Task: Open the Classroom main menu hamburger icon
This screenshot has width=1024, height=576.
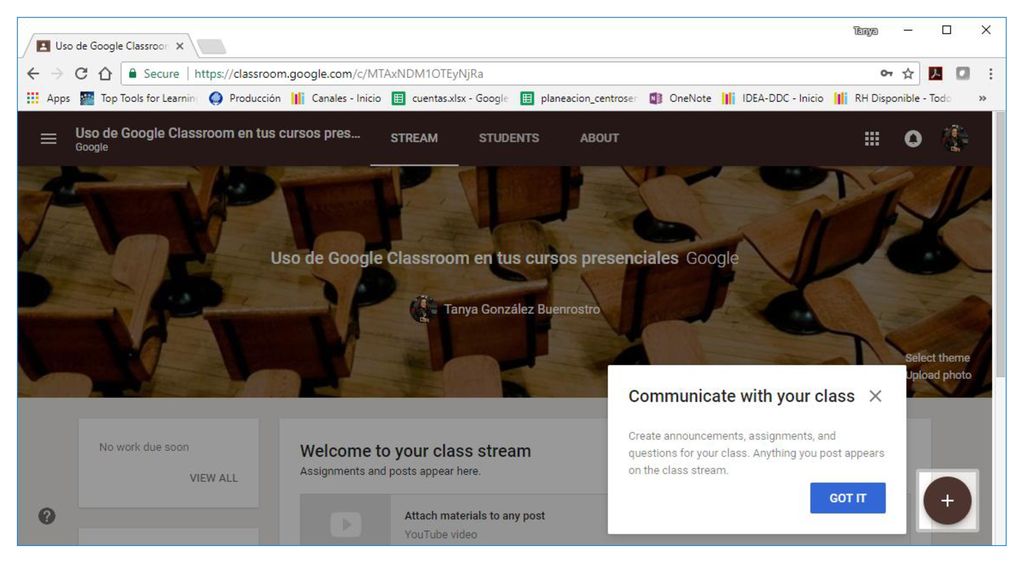Action: click(x=48, y=138)
